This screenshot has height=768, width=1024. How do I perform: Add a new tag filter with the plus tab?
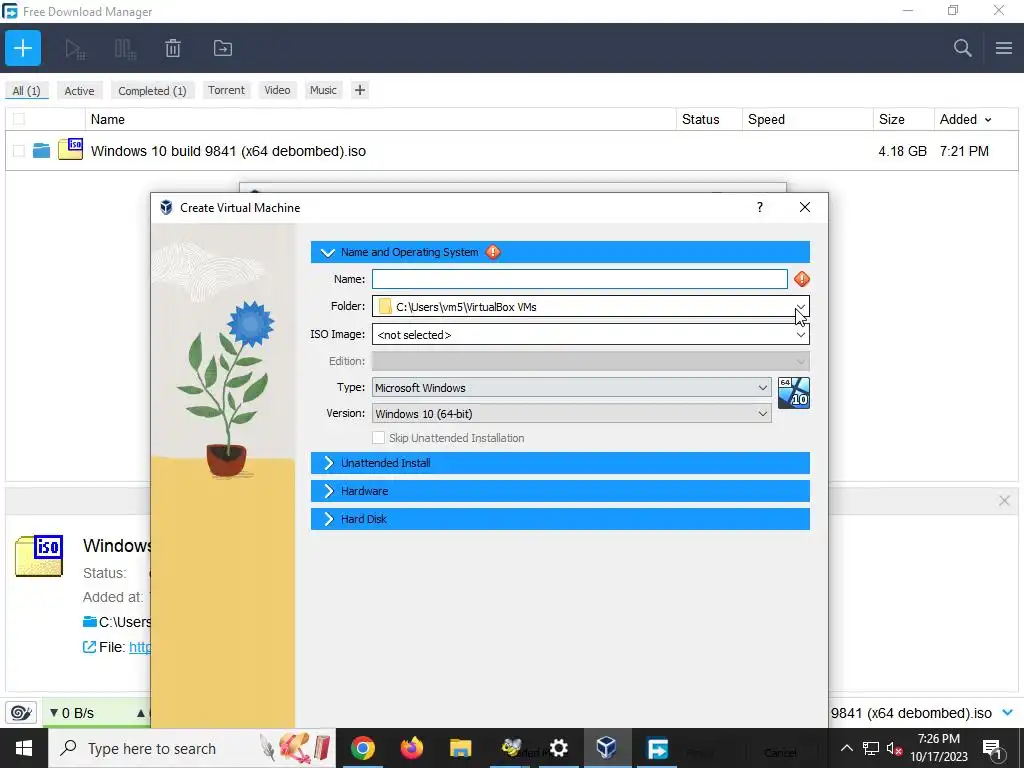[x=360, y=90]
